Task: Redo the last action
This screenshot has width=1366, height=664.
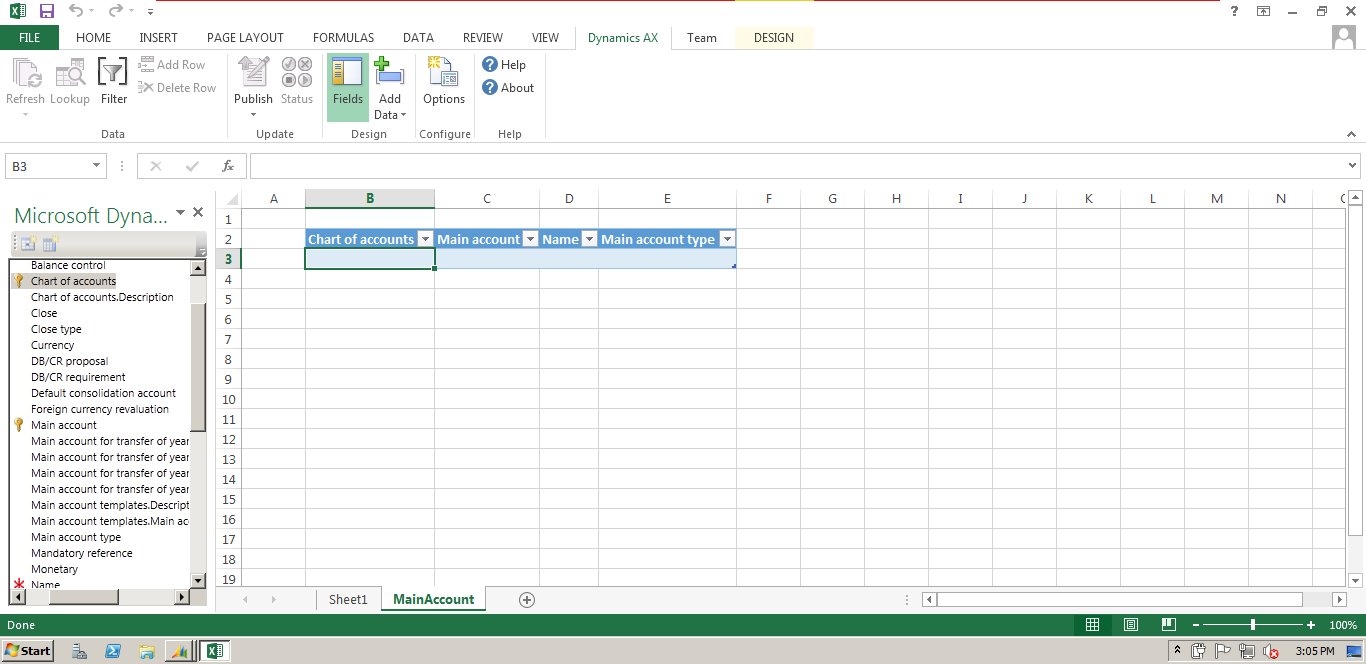Action: 115,11
